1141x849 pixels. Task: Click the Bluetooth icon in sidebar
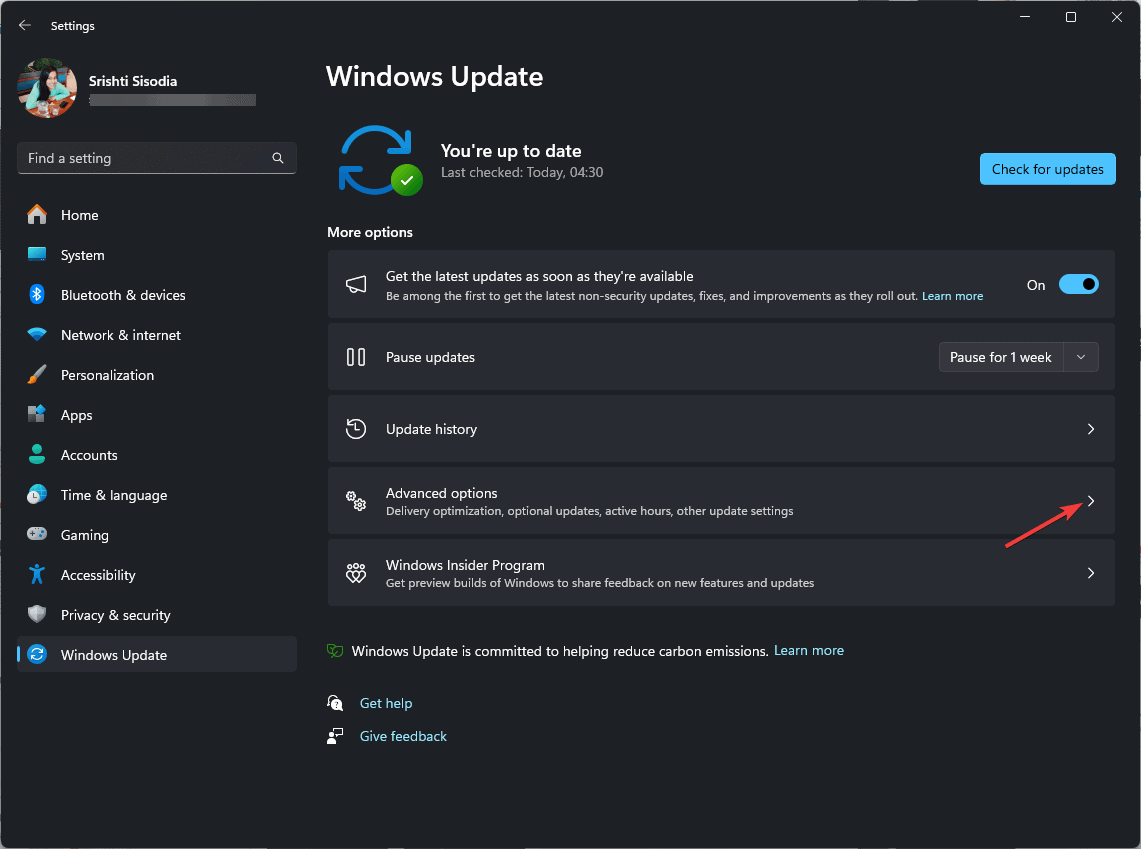click(37, 295)
